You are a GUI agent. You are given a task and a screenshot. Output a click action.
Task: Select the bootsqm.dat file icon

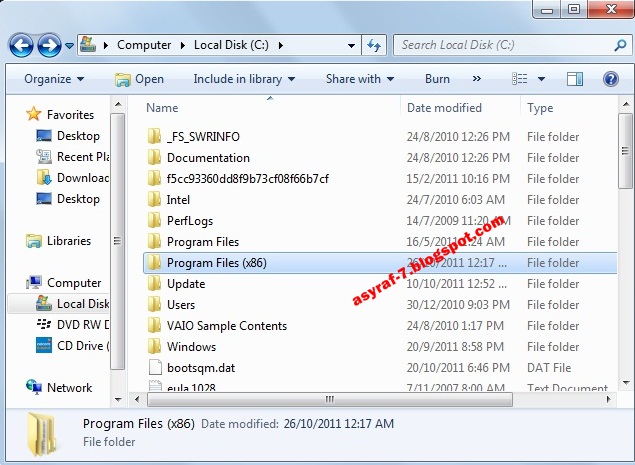pos(155,368)
